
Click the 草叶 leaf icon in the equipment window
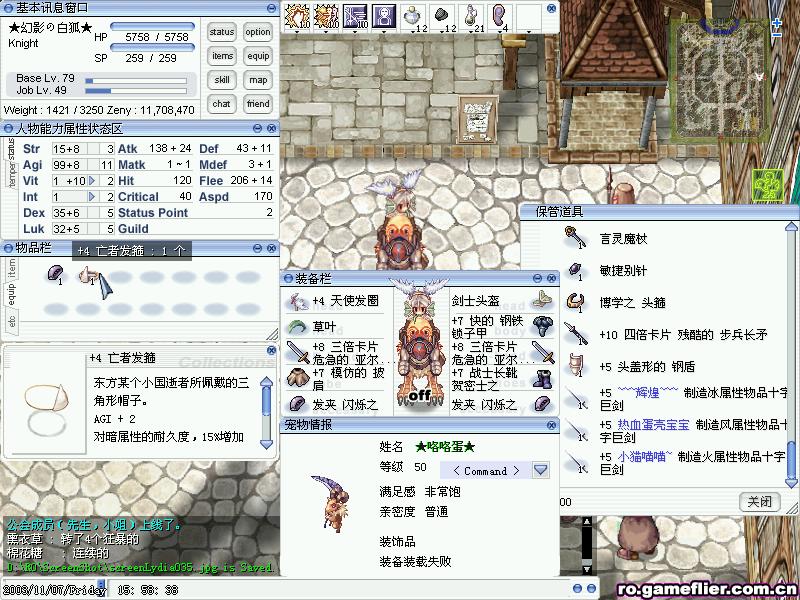(298, 326)
